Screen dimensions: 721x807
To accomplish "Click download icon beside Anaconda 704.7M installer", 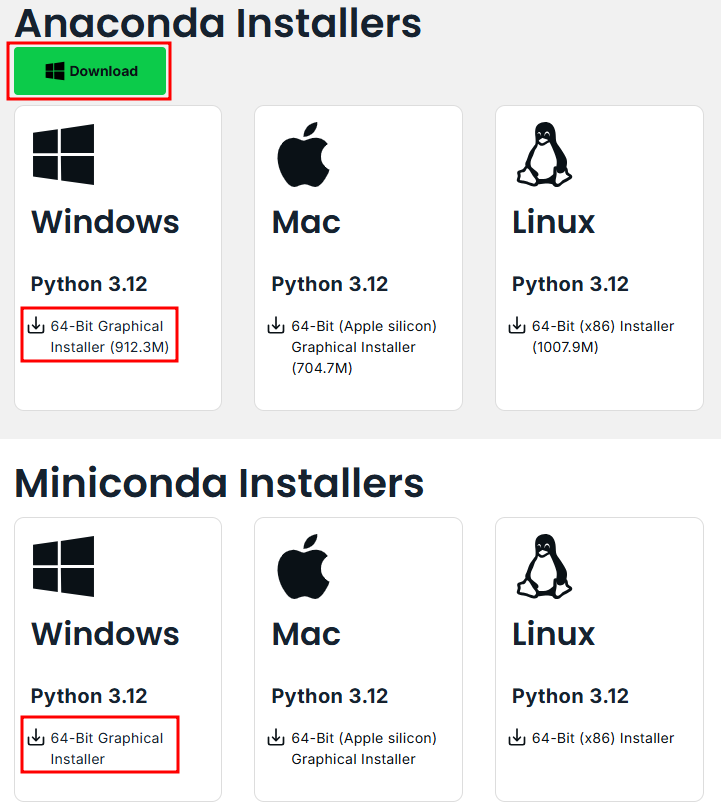I will (276, 325).
